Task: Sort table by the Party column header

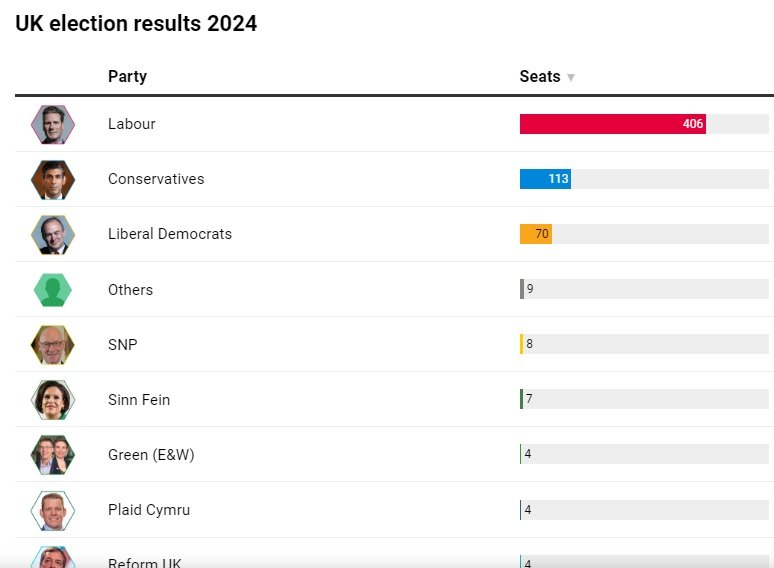Action: (x=127, y=77)
